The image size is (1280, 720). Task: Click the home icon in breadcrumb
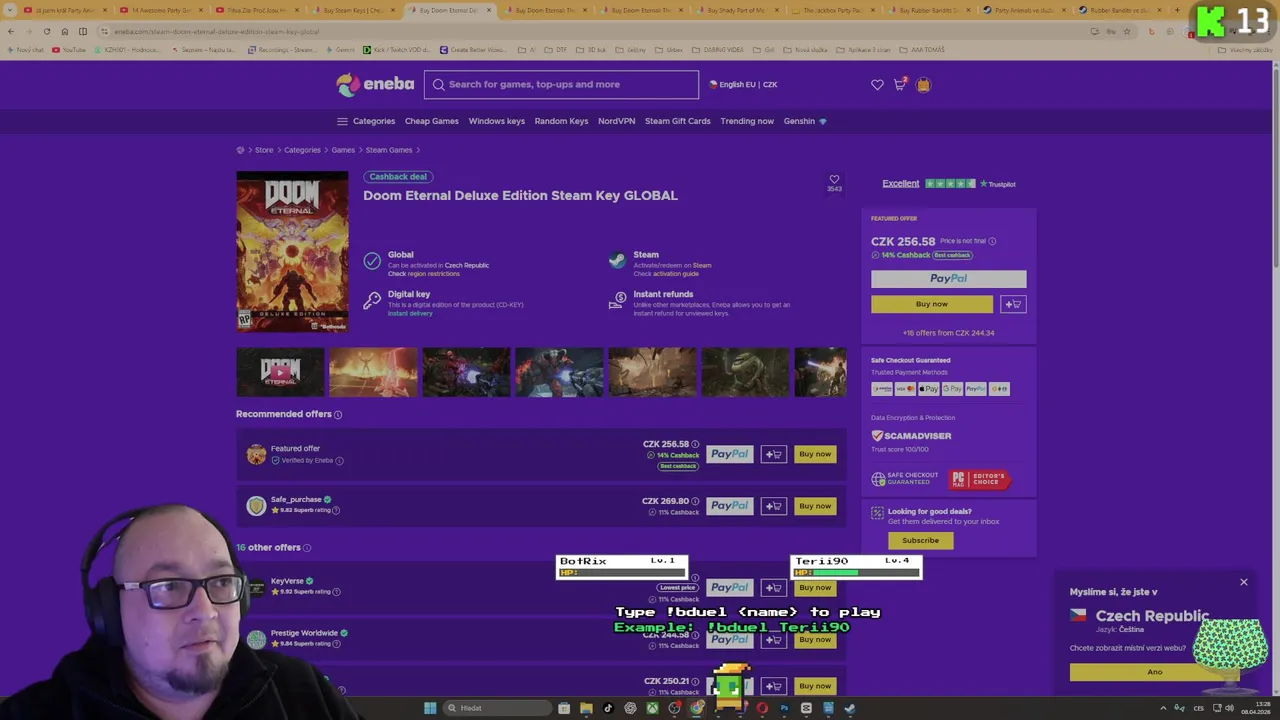[240, 150]
